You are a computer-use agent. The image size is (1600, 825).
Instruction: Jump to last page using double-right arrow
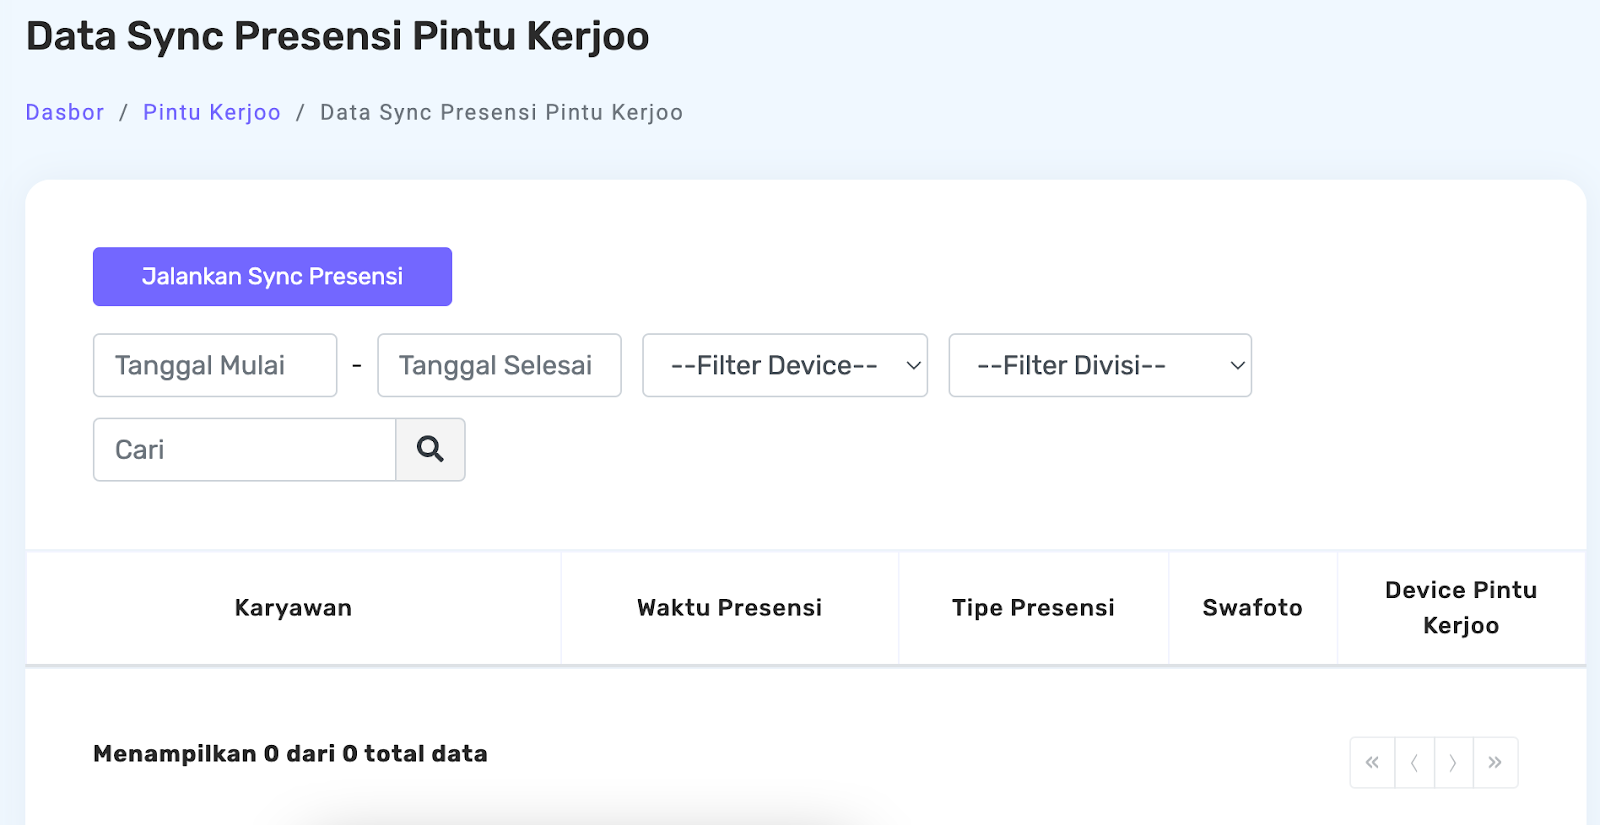click(1495, 763)
